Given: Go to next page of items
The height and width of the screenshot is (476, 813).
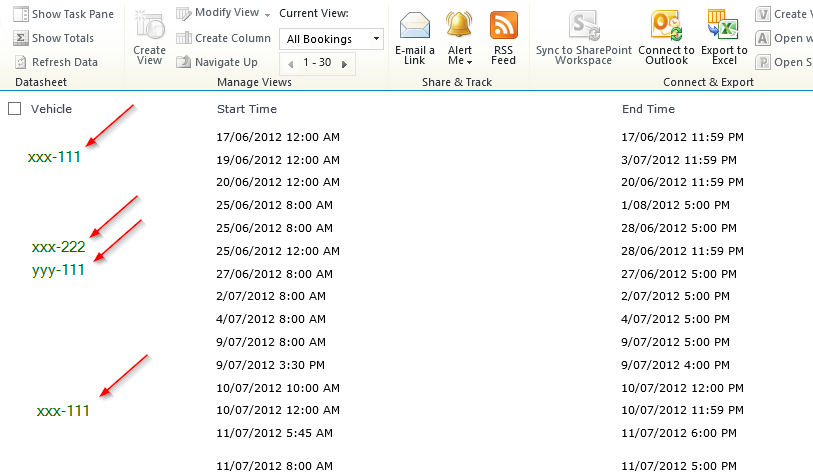Looking at the screenshot, I should 344,64.
